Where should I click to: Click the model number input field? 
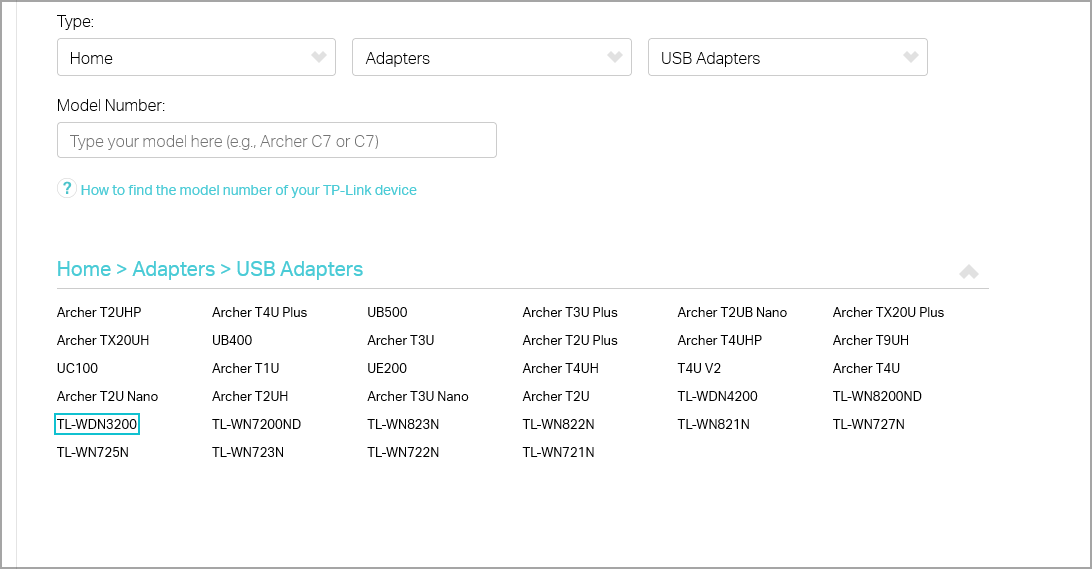click(276, 141)
